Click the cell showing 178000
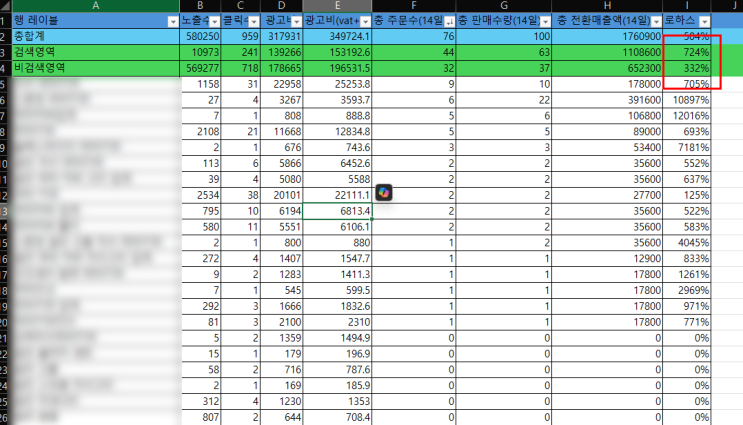The image size is (743, 425). 607,84
